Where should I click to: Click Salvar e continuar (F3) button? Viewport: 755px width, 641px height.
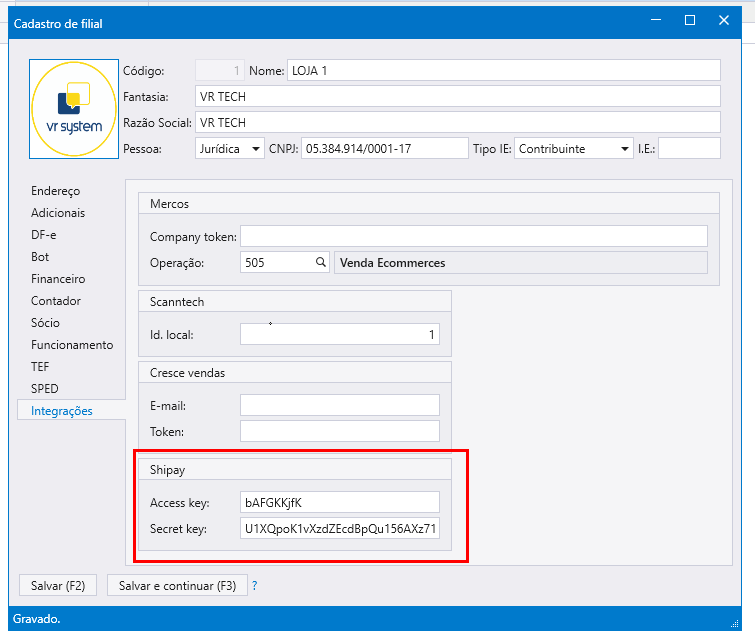point(177,586)
